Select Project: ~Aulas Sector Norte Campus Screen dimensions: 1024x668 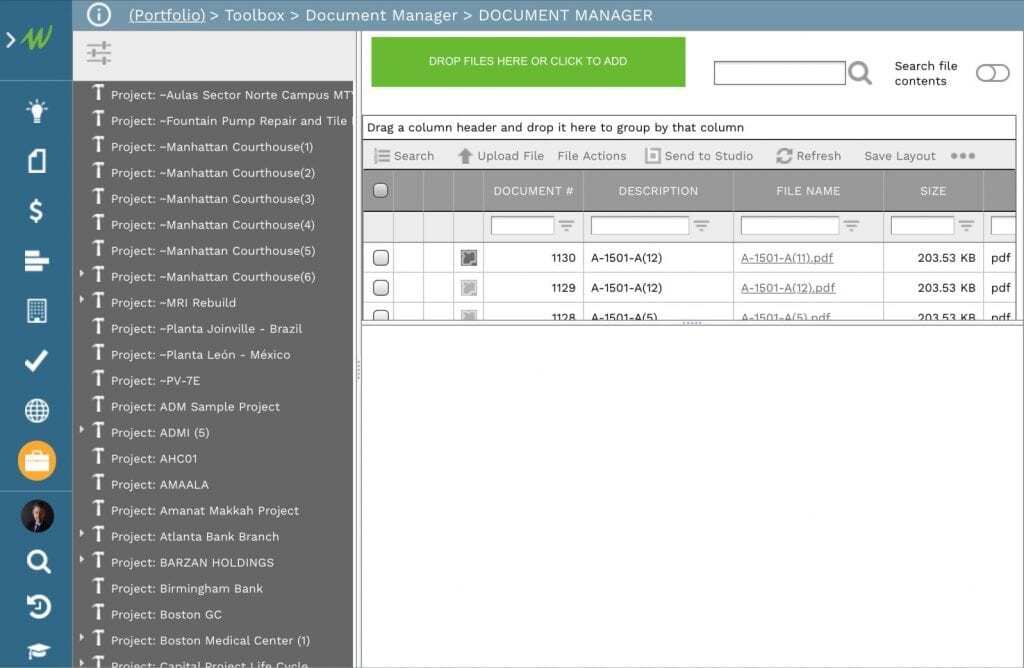(x=231, y=95)
